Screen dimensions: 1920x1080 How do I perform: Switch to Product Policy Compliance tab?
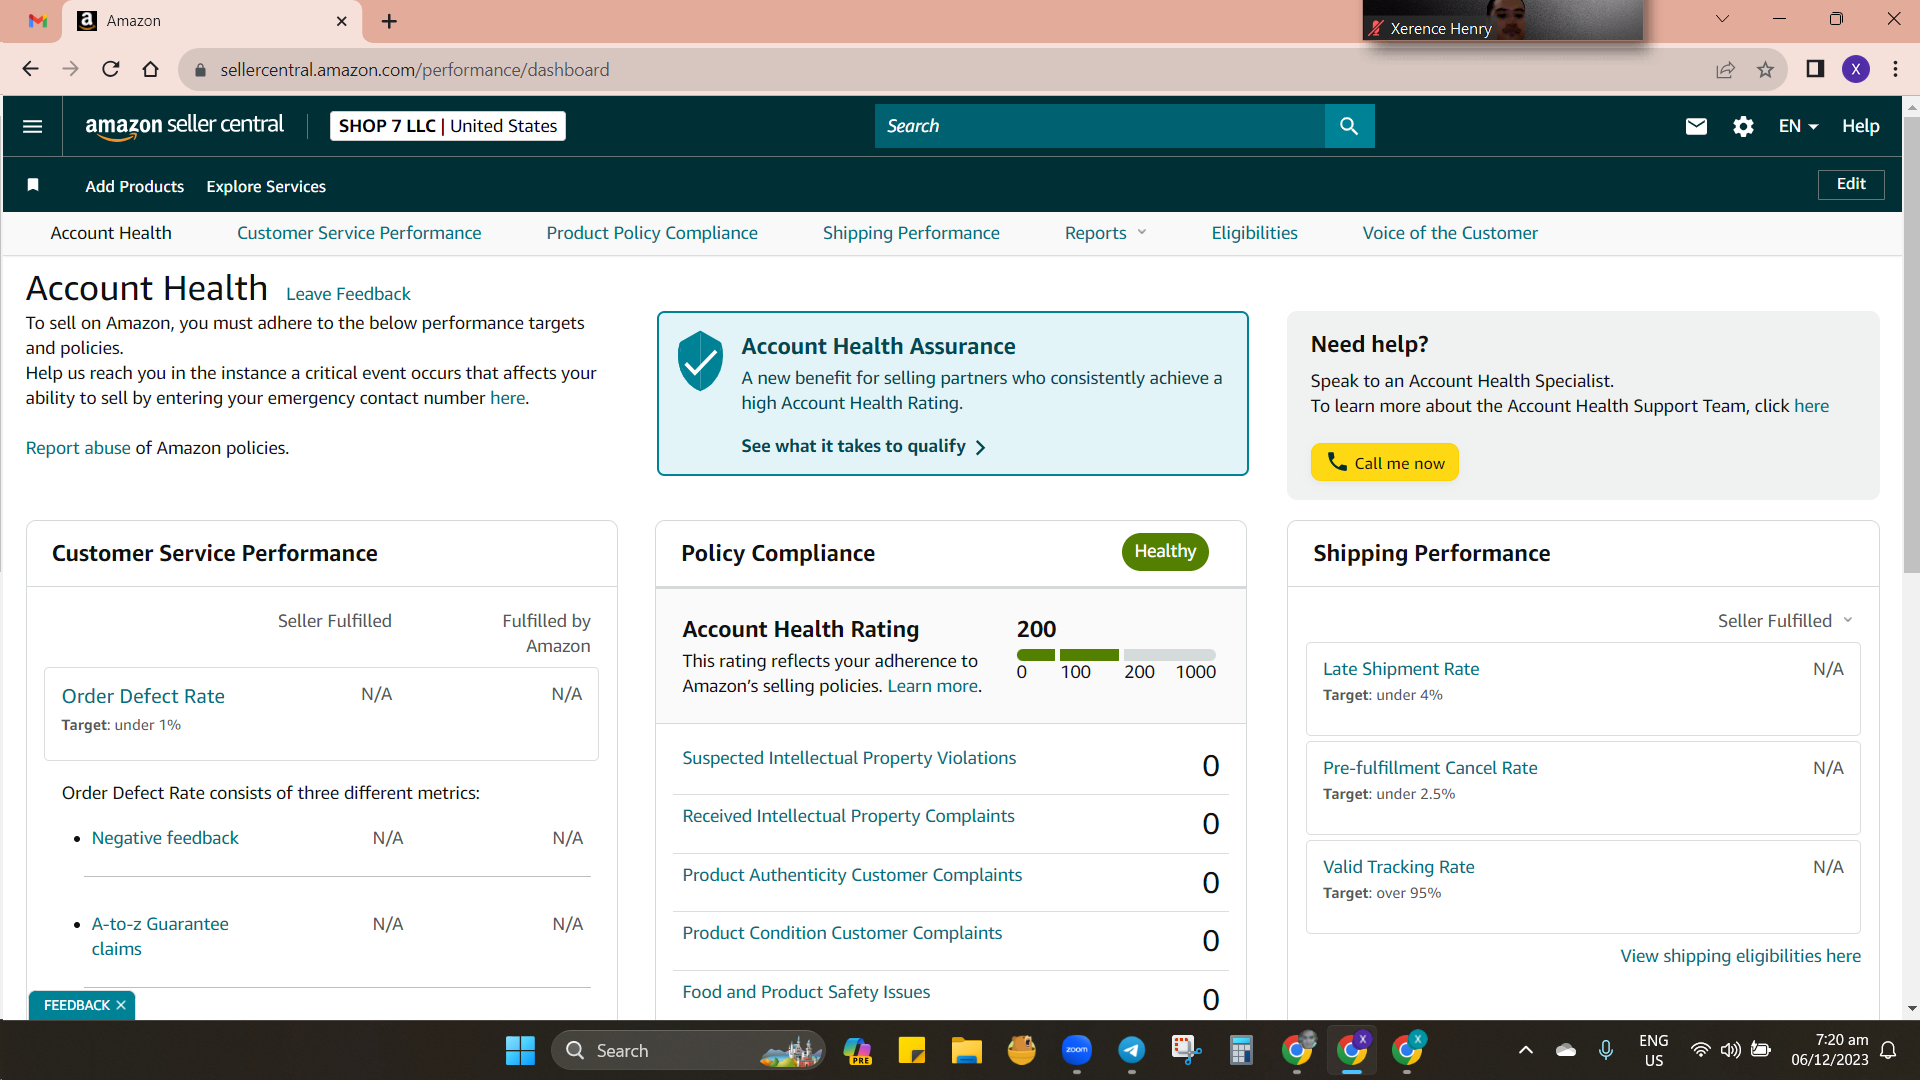pos(652,233)
